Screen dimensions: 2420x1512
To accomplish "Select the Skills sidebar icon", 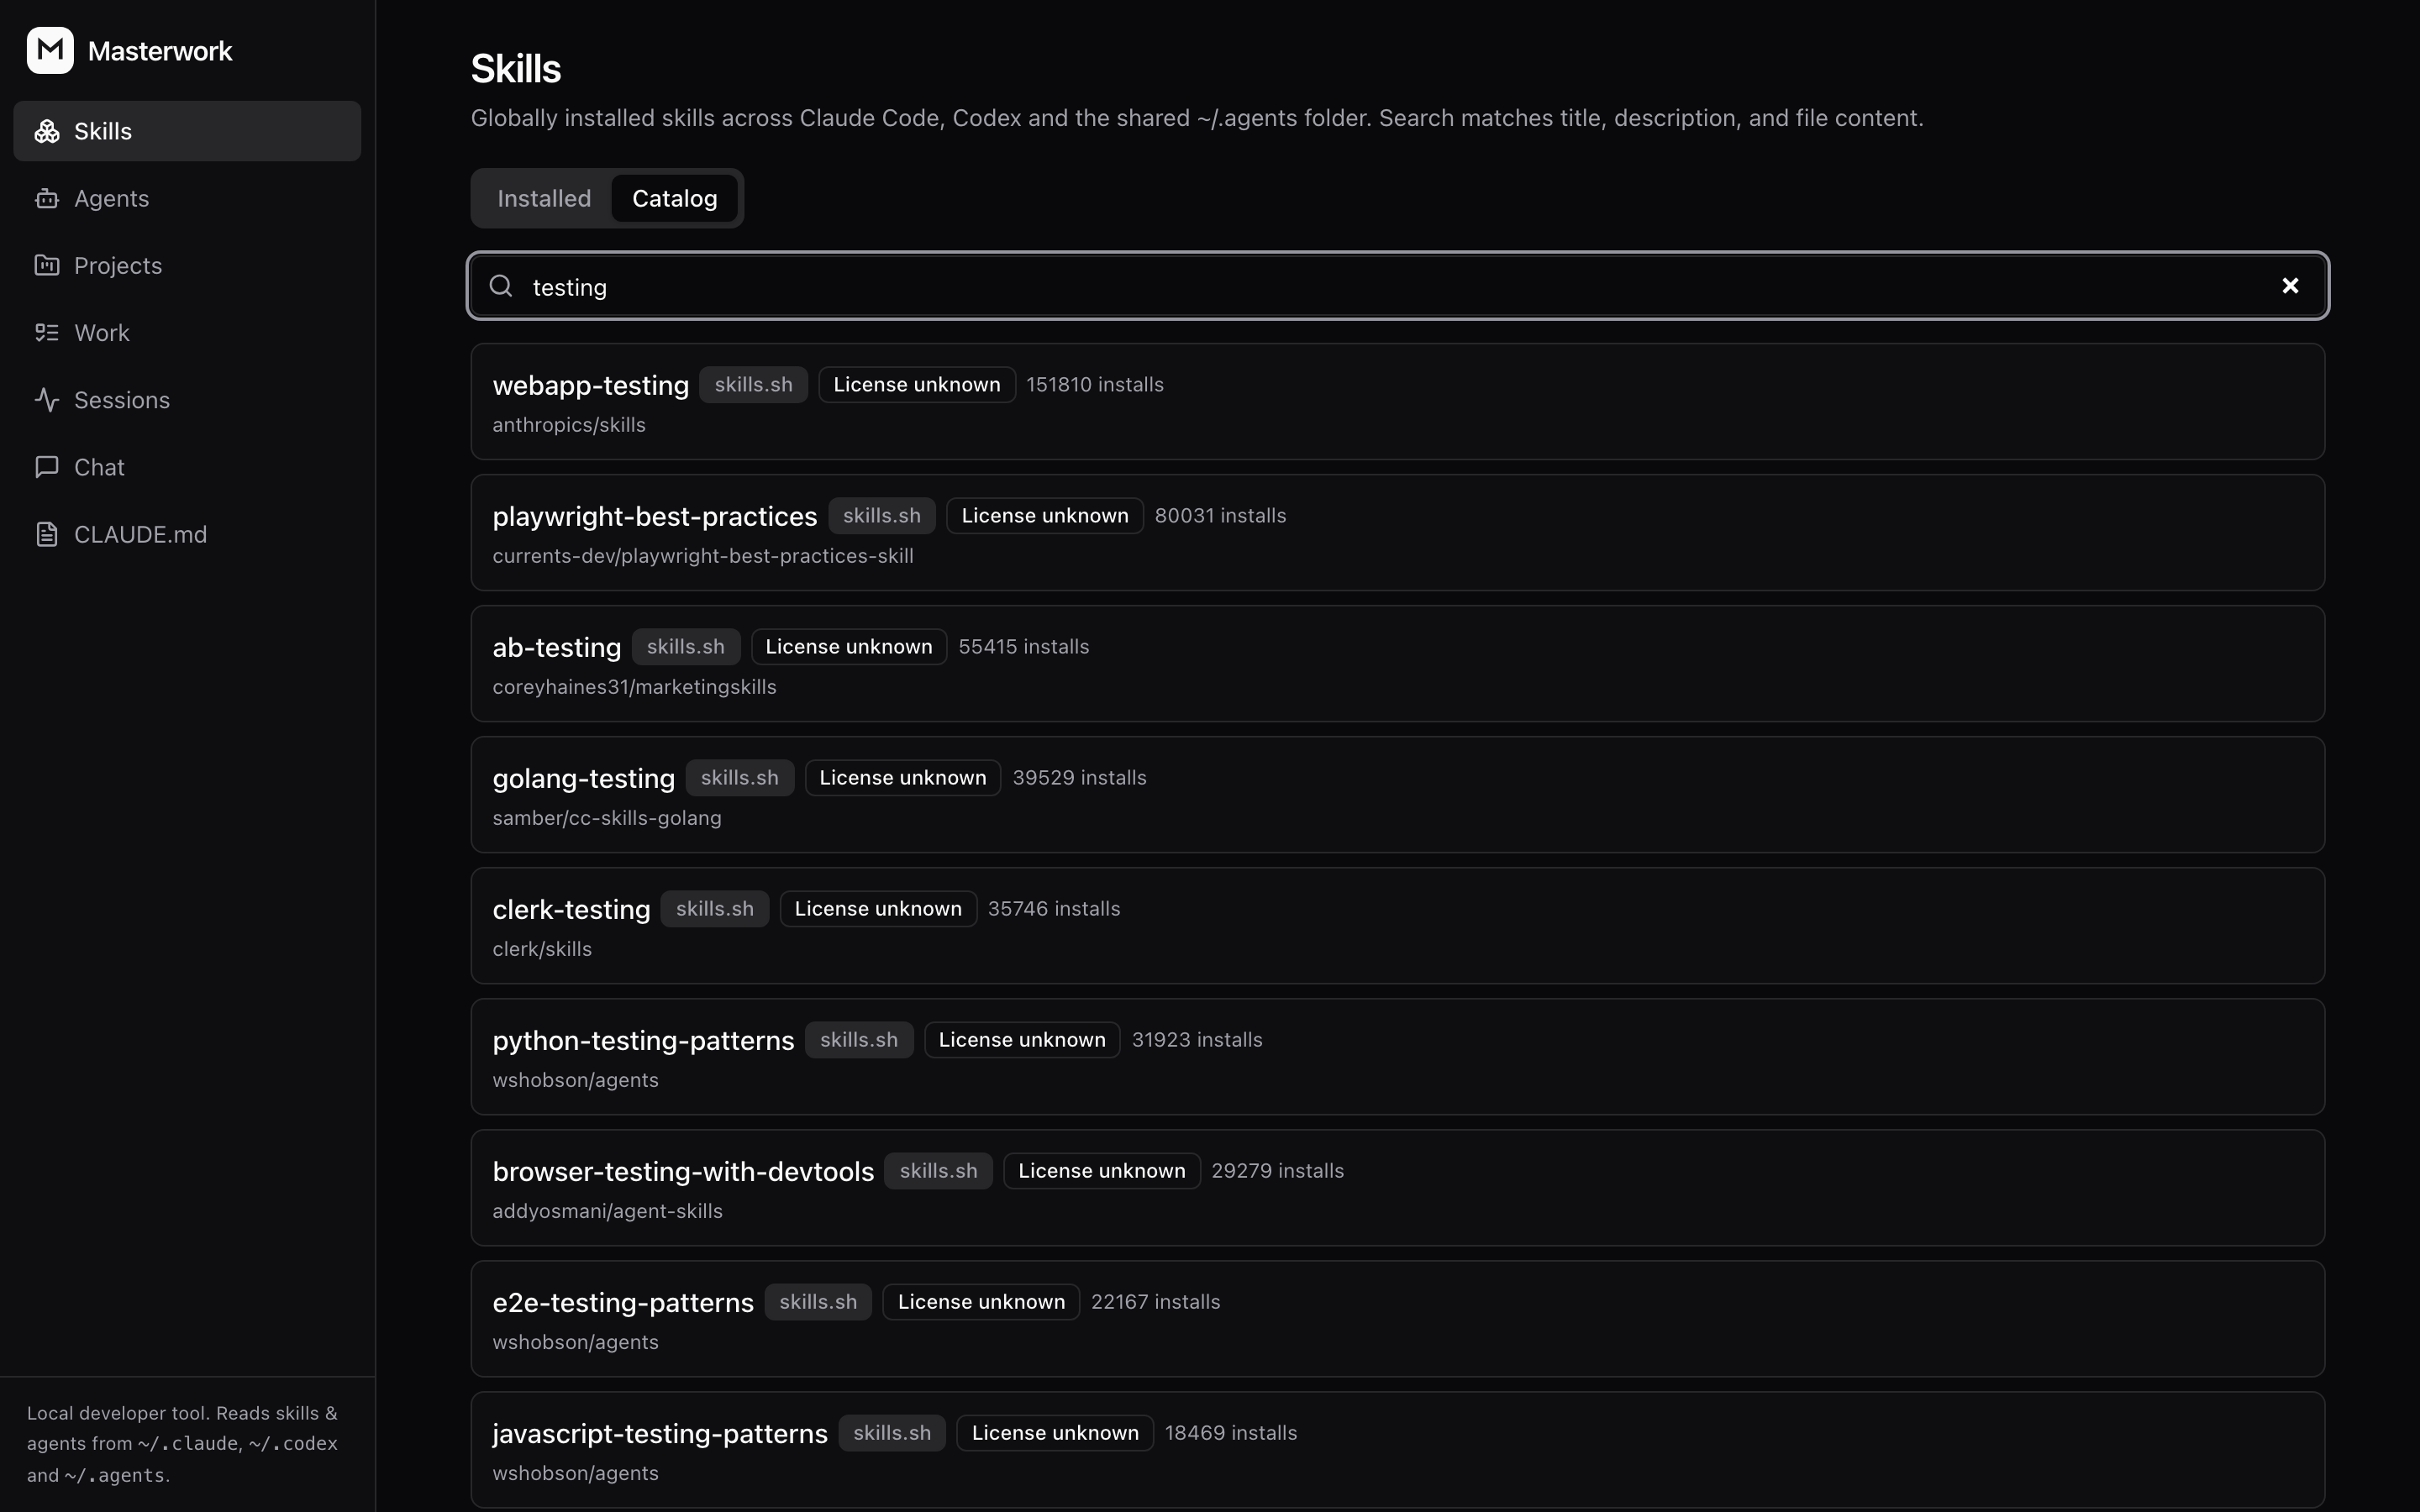I will click(47, 131).
